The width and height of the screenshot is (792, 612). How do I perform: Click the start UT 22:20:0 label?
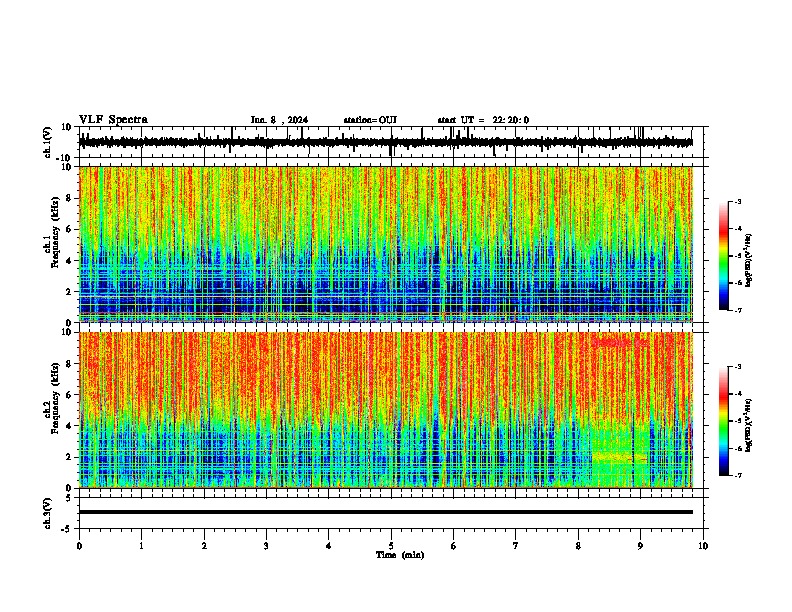click(483, 120)
